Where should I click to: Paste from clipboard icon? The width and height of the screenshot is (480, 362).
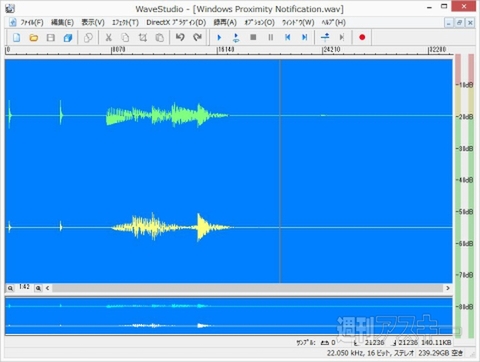(160, 37)
